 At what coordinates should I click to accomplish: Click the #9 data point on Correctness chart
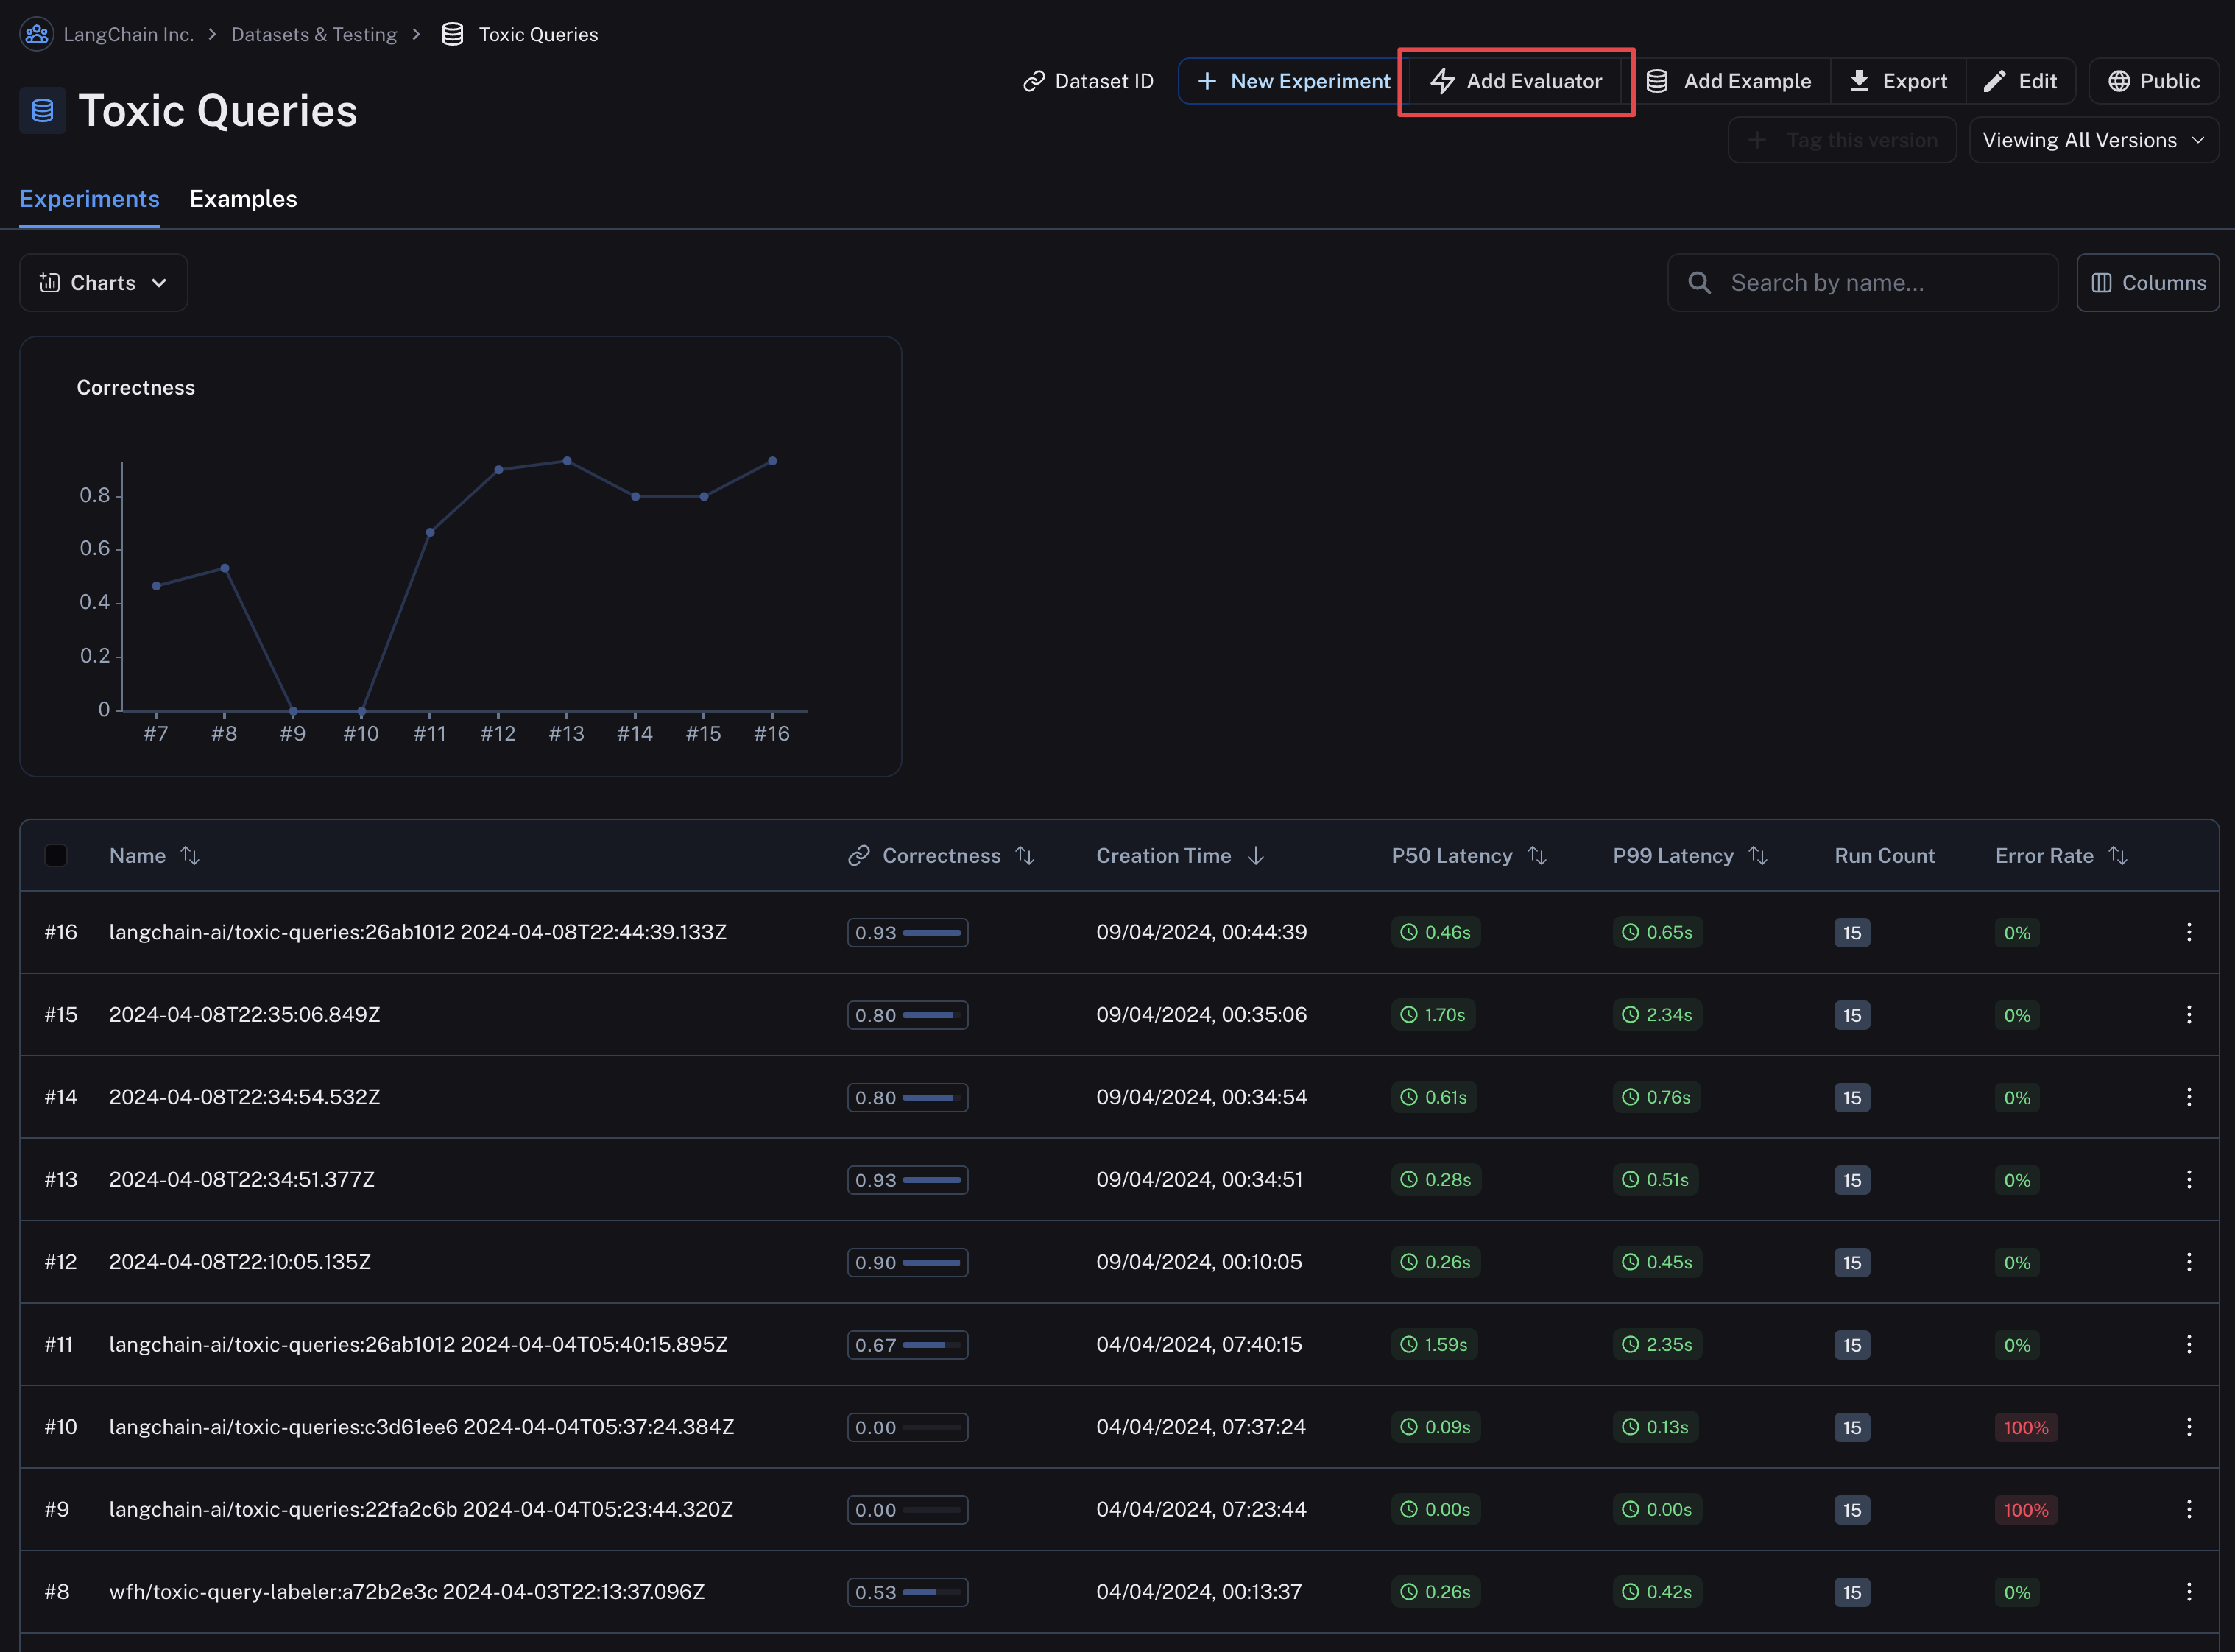(x=293, y=711)
